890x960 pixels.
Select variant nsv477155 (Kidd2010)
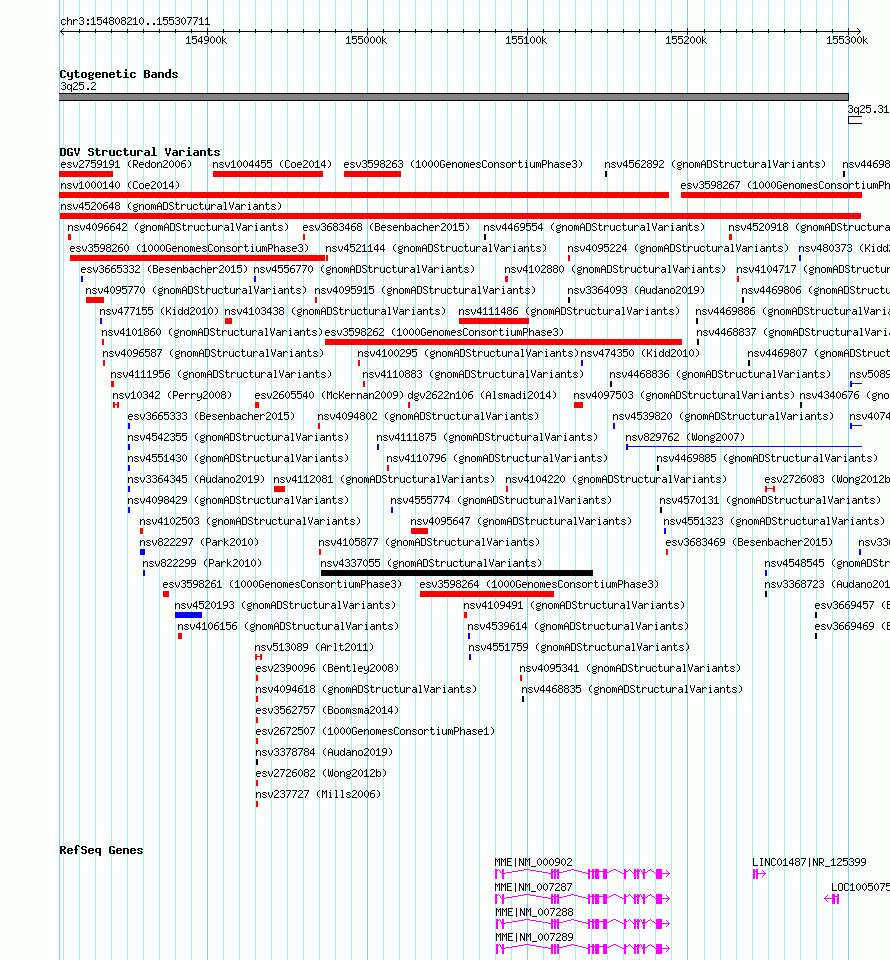159,311
